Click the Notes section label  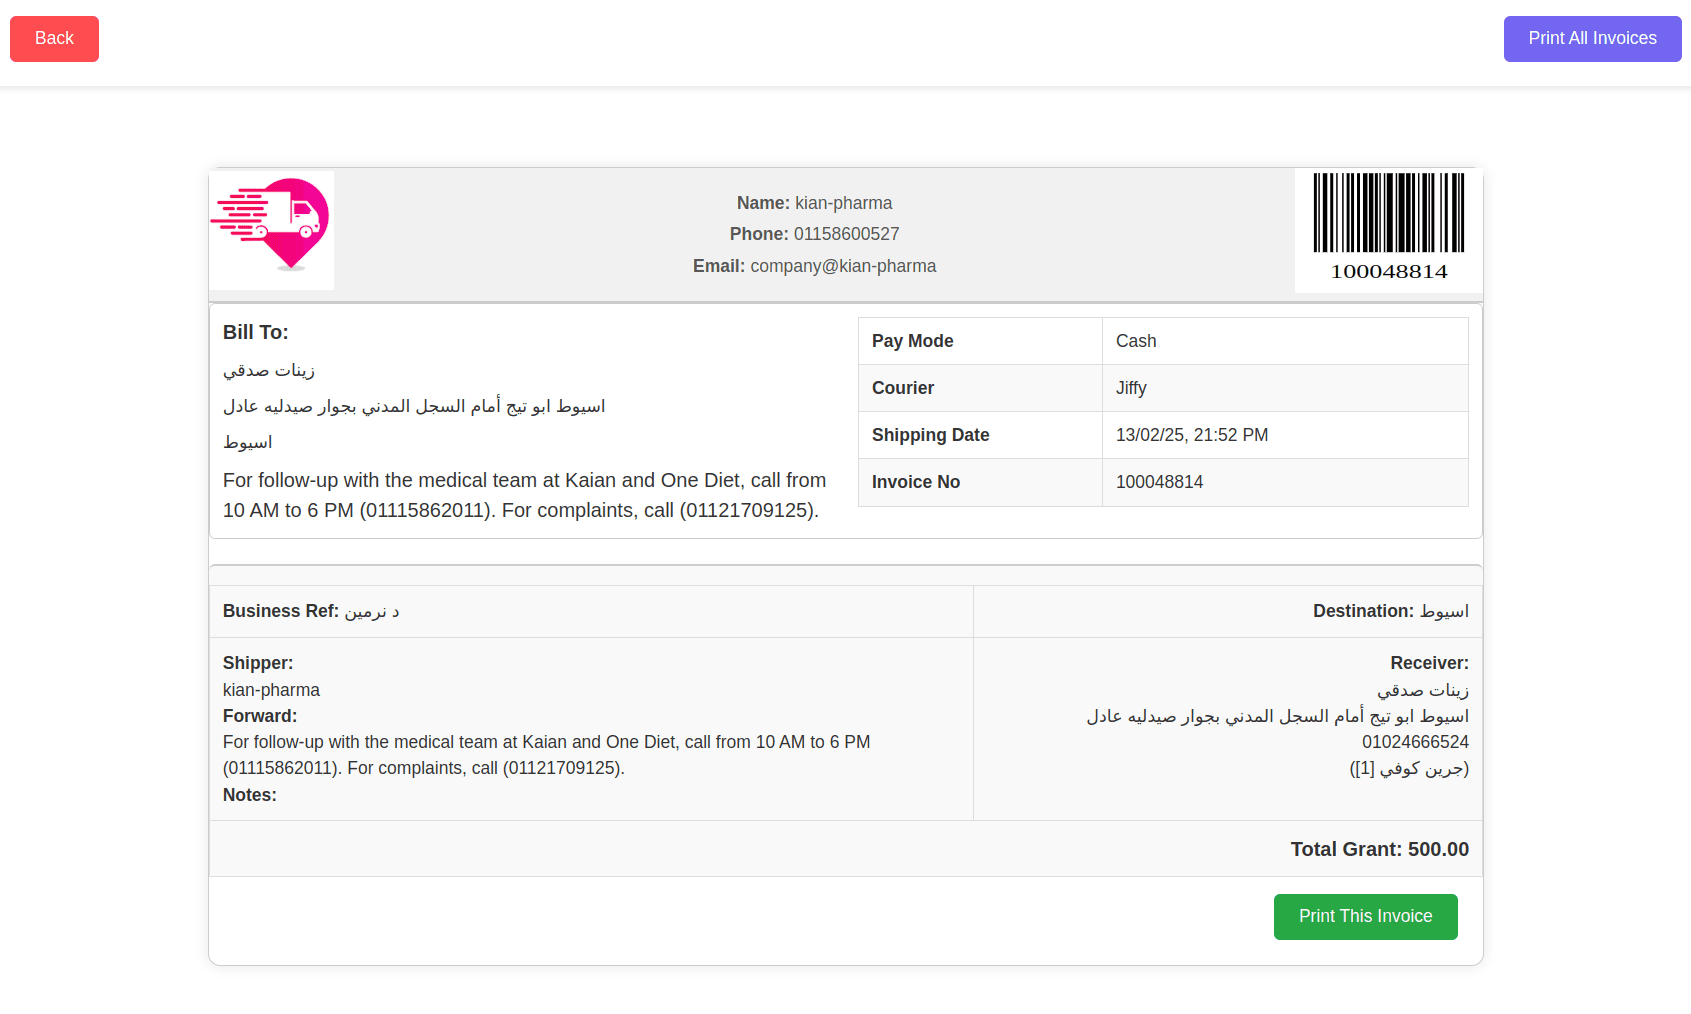pos(249,795)
